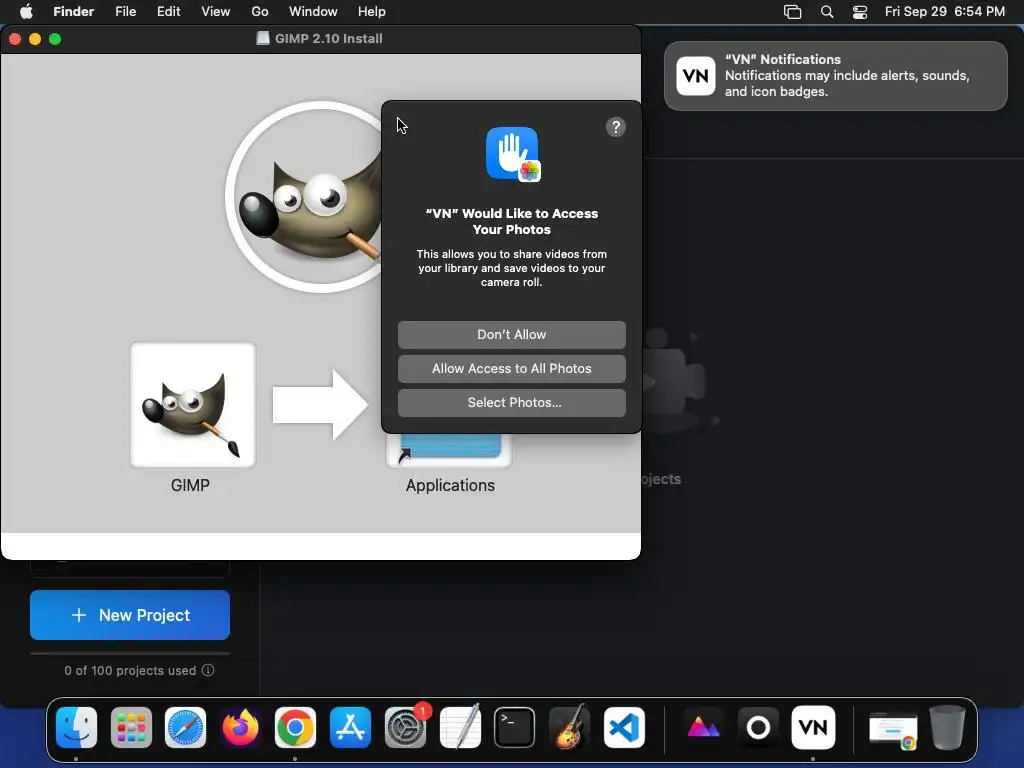Click the Applications label in installer
Viewport: 1024px width, 768px height.
pos(450,485)
